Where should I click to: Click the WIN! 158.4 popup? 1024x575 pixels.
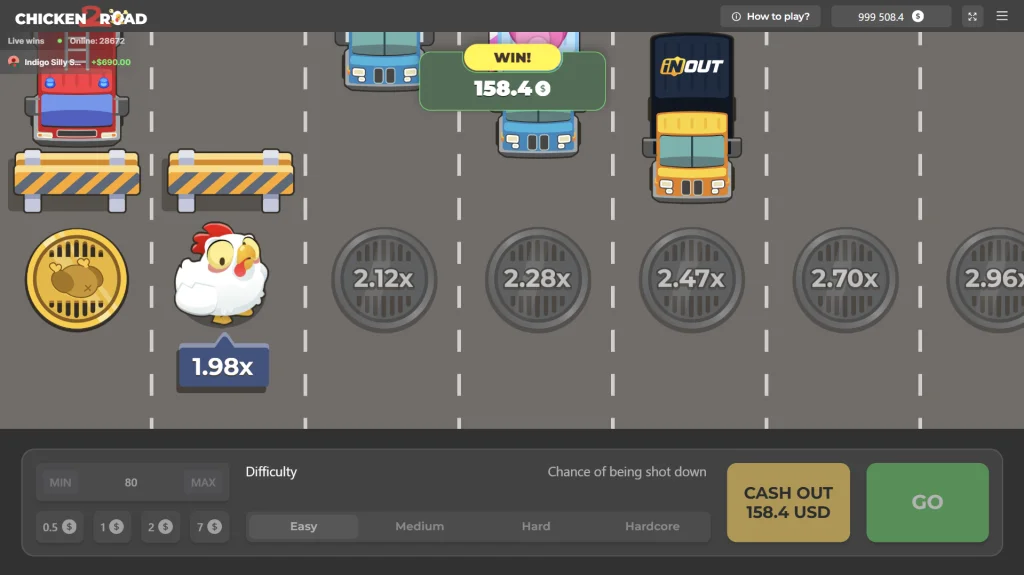tap(513, 78)
